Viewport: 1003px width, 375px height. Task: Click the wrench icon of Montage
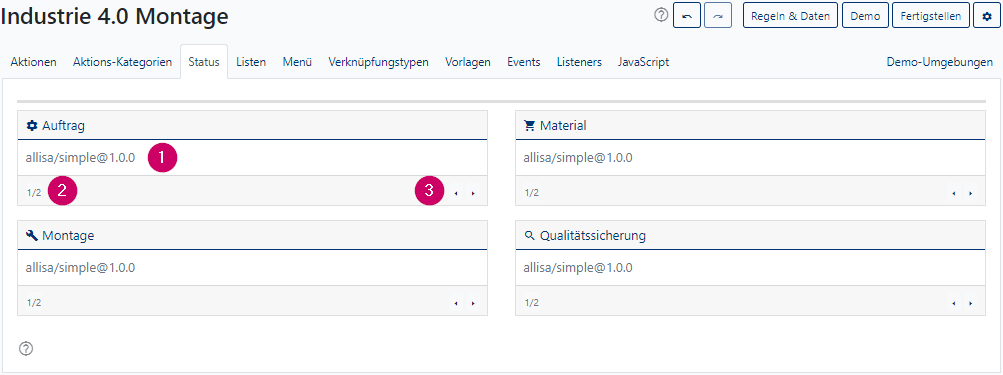[x=32, y=235]
